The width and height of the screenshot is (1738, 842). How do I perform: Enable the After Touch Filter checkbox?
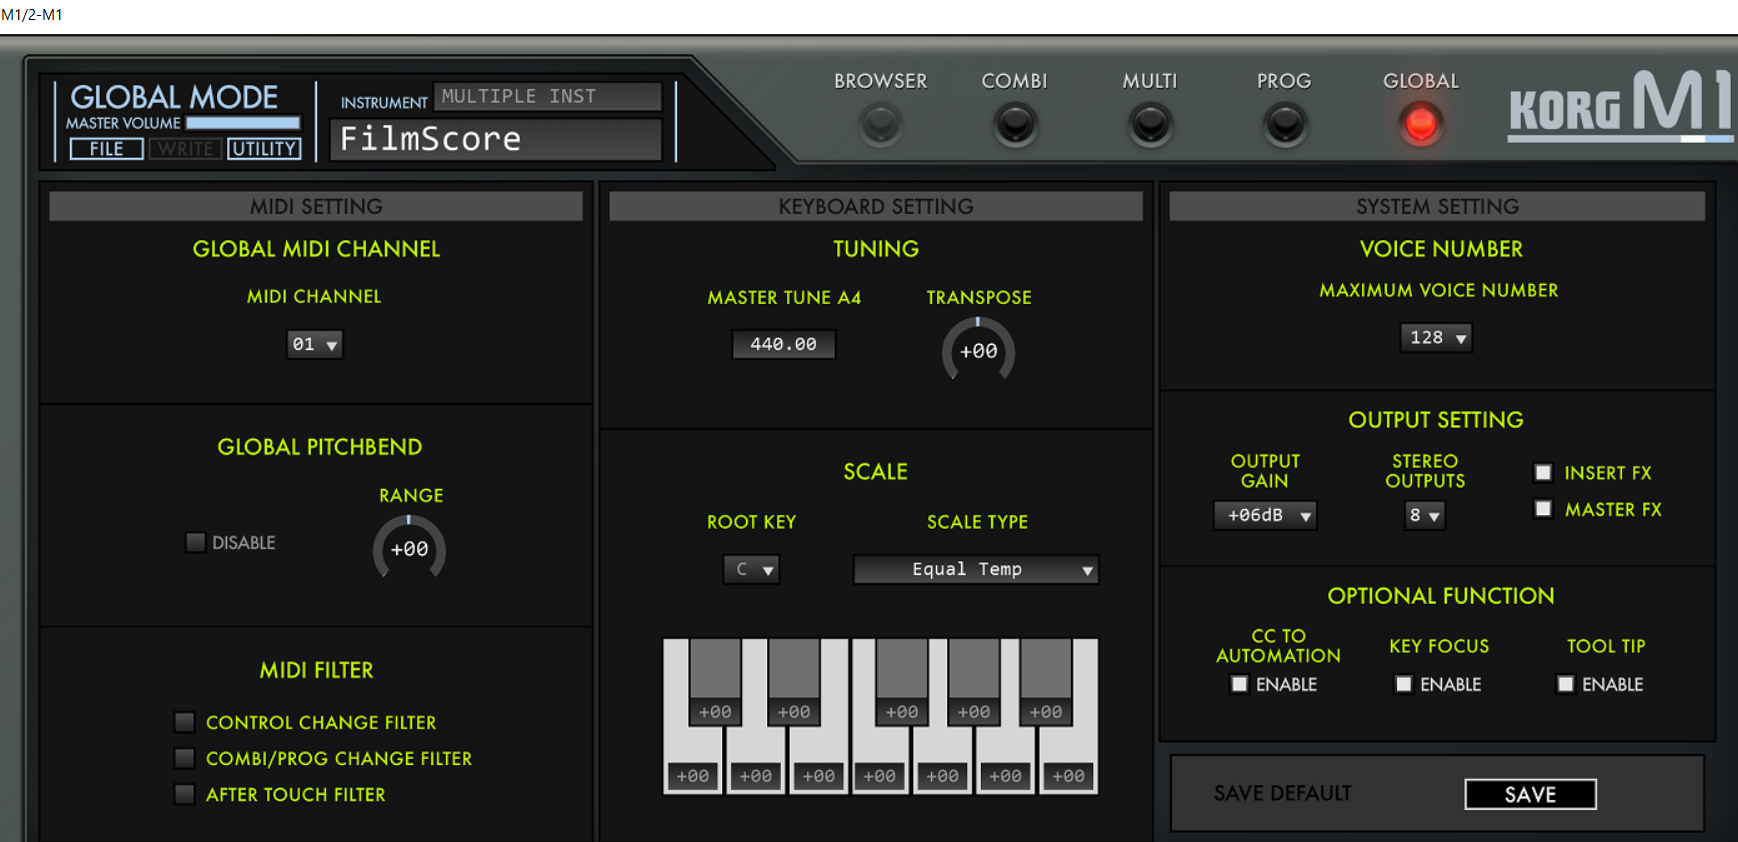(184, 794)
